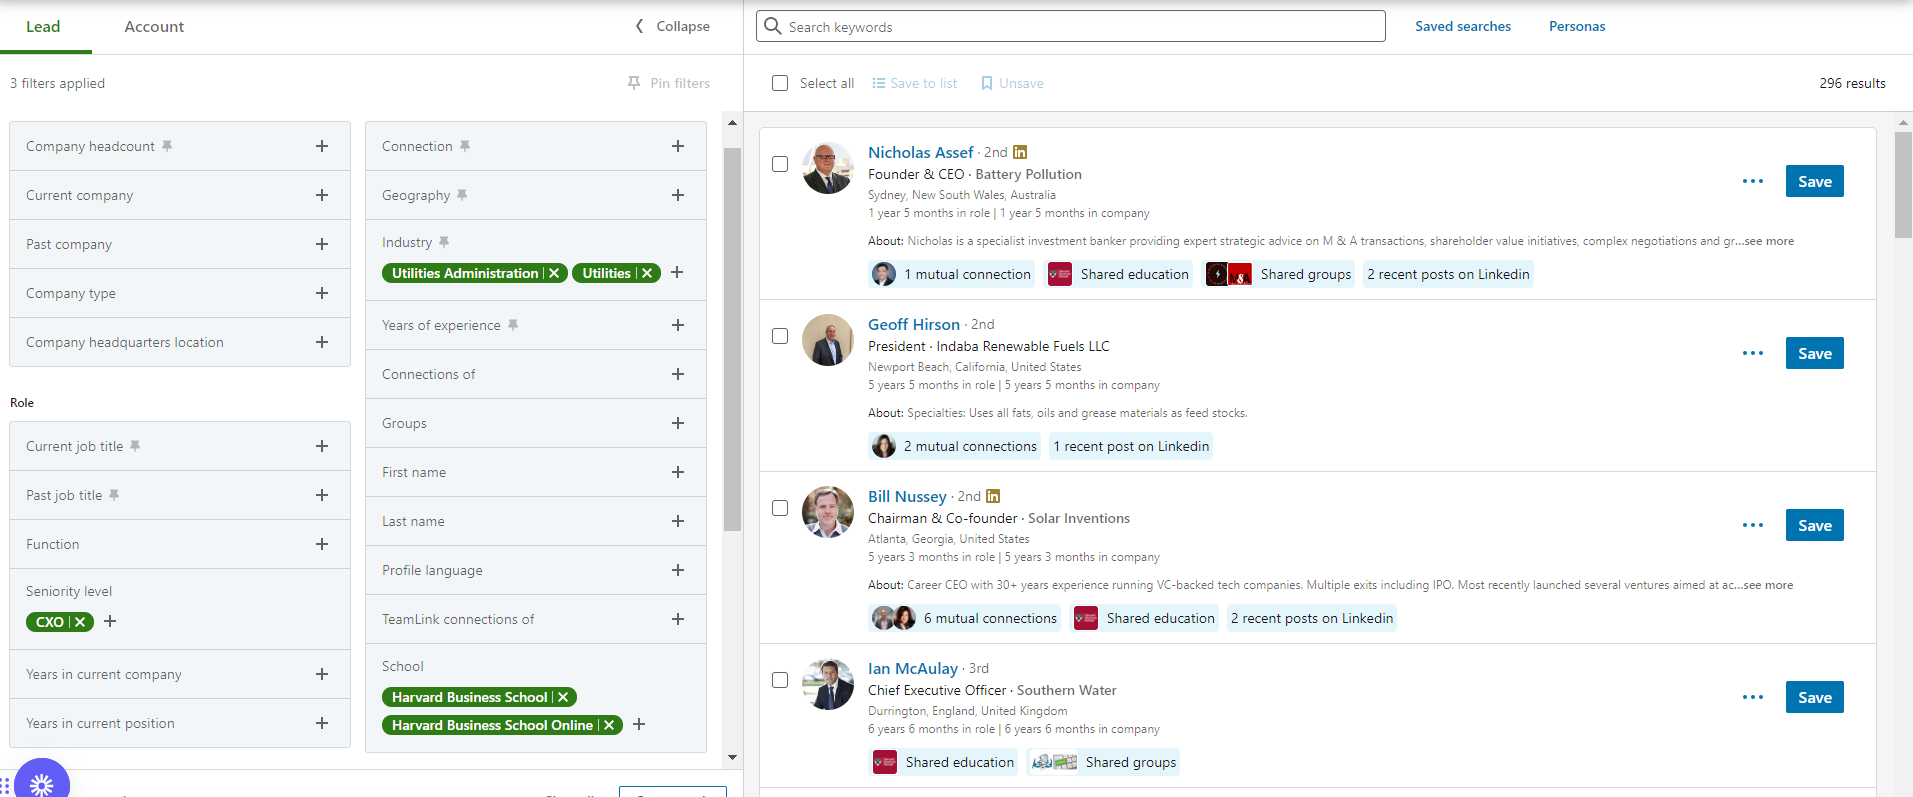Viewport: 1913px width, 797px height.
Task: Click Unsave in the toolbar
Action: pos(1012,83)
